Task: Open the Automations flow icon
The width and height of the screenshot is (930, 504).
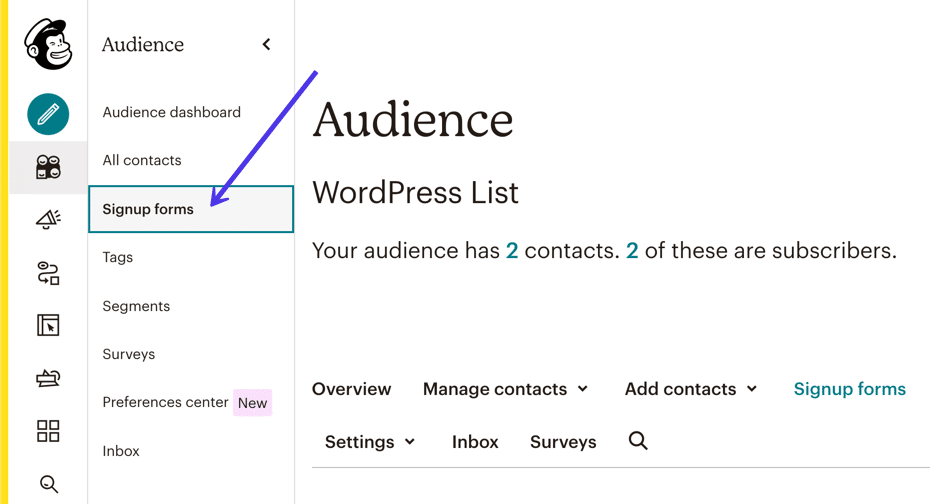Action: click(x=48, y=273)
